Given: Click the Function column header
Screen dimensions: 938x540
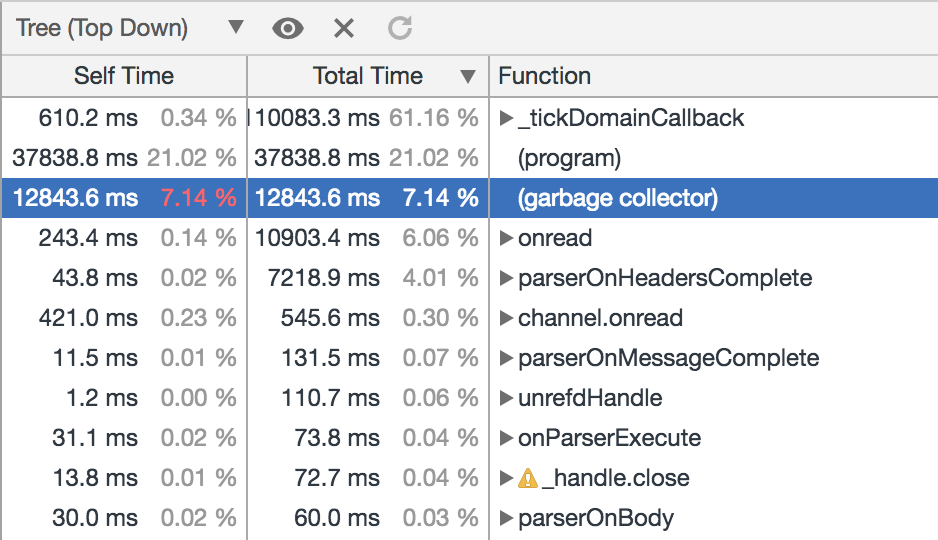Looking at the screenshot, I should coord(544,76).
